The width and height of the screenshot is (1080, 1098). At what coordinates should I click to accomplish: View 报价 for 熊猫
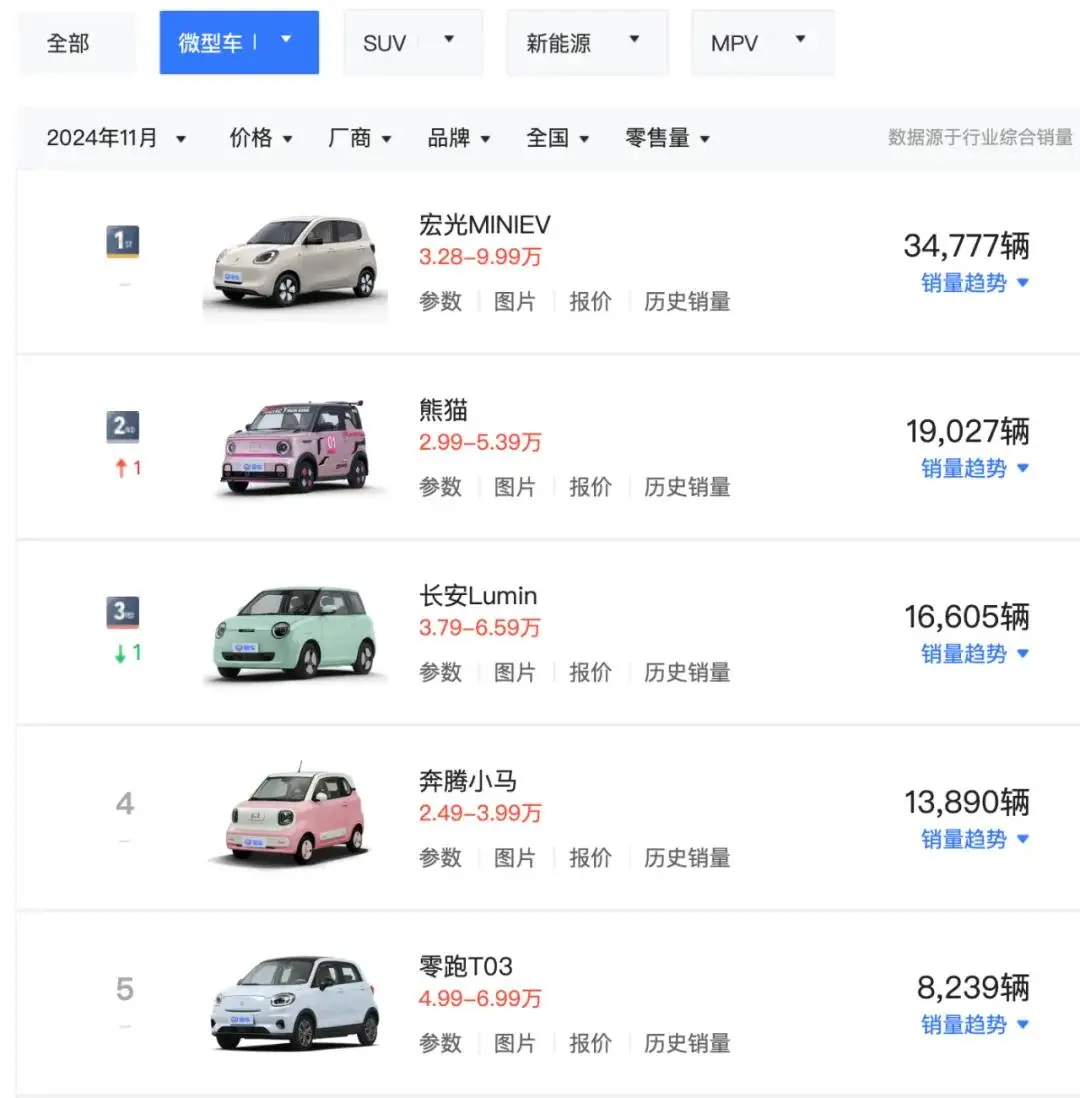click(590, 487)
